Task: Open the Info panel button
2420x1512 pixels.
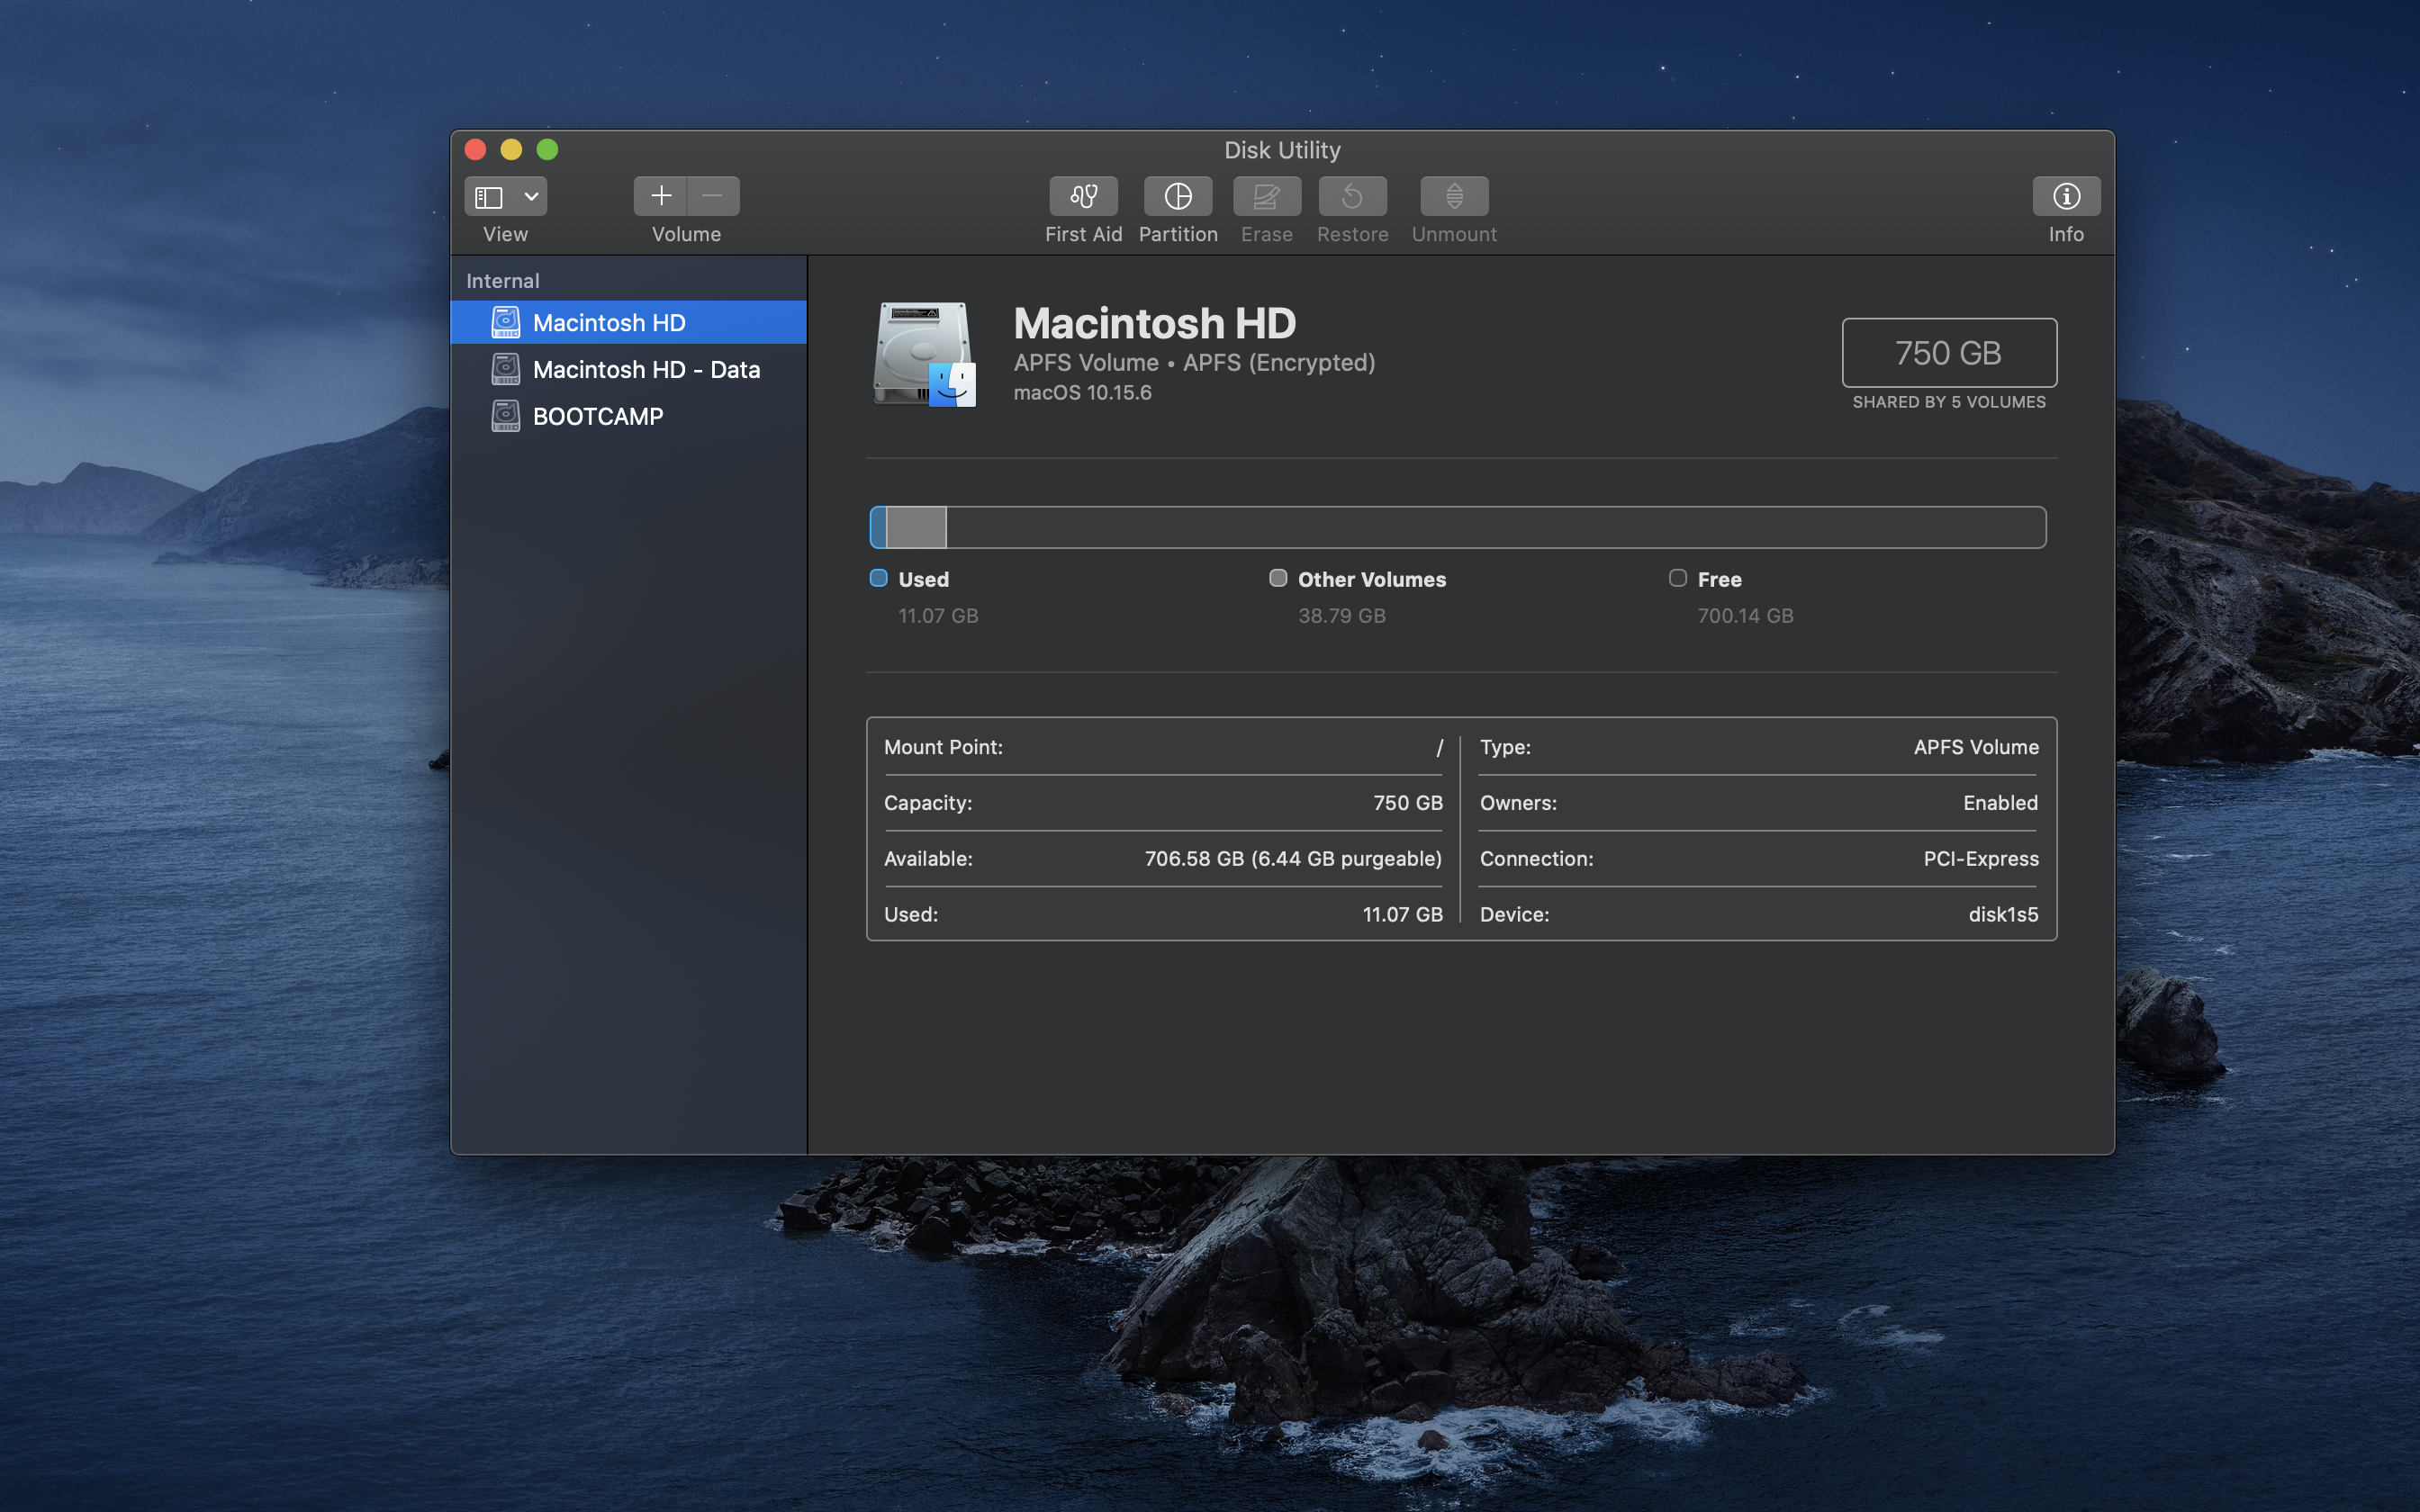Action: [x=2065, y=196]
